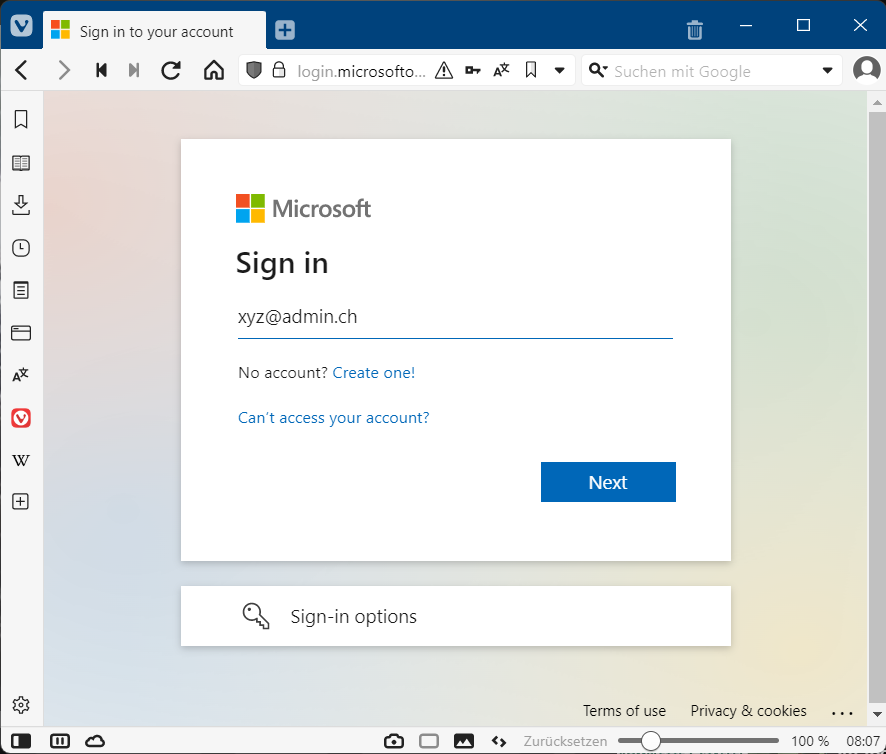Open the Reading List panel
This screenshot has width=886, height=754.
pyautogui.click(x=20, y=163)
